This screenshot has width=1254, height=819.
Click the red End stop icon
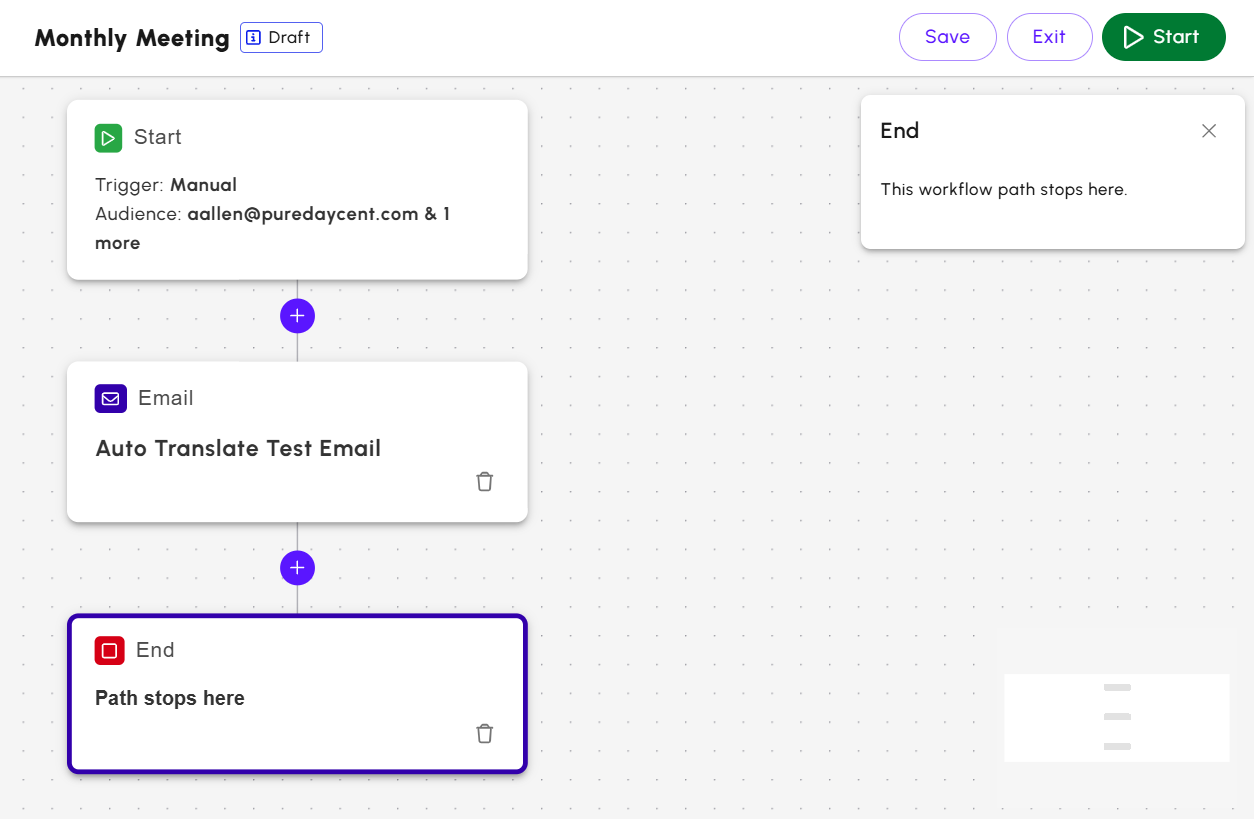(109, 650)
